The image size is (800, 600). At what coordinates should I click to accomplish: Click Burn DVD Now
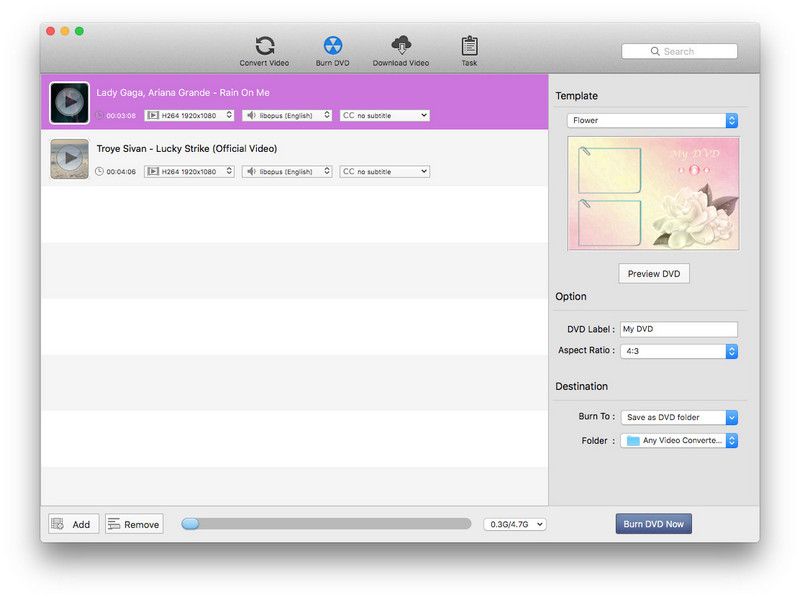[654, 524]
